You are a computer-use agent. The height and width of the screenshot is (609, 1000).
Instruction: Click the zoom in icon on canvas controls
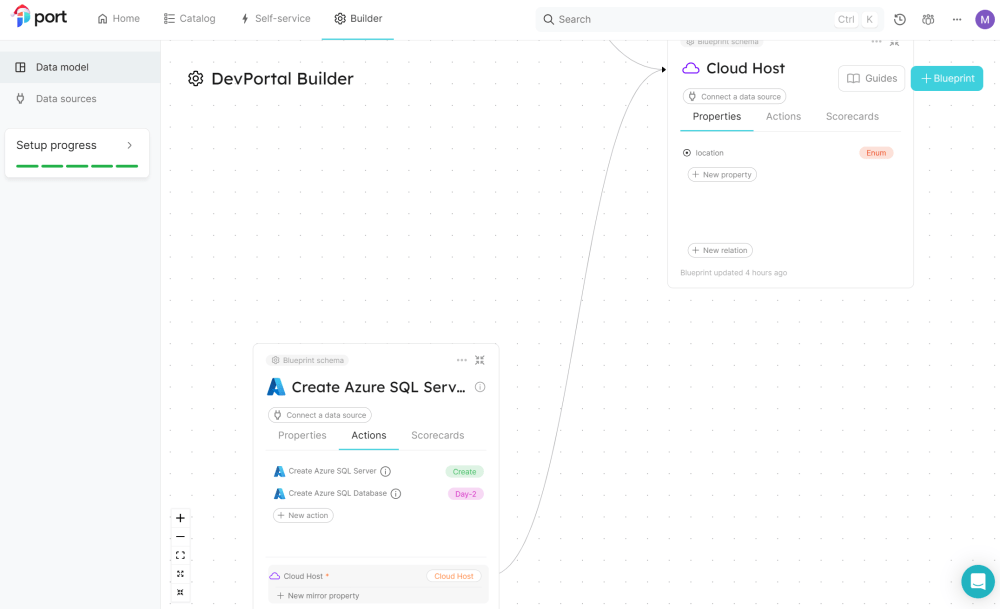point(180,518)
